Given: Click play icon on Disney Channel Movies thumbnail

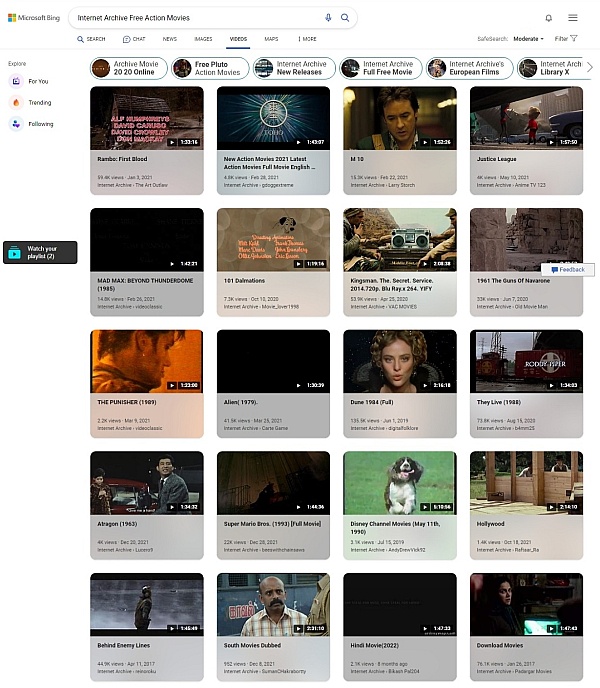Looking at the screenshot, I should pyautogui.click(x=425, y=507).
